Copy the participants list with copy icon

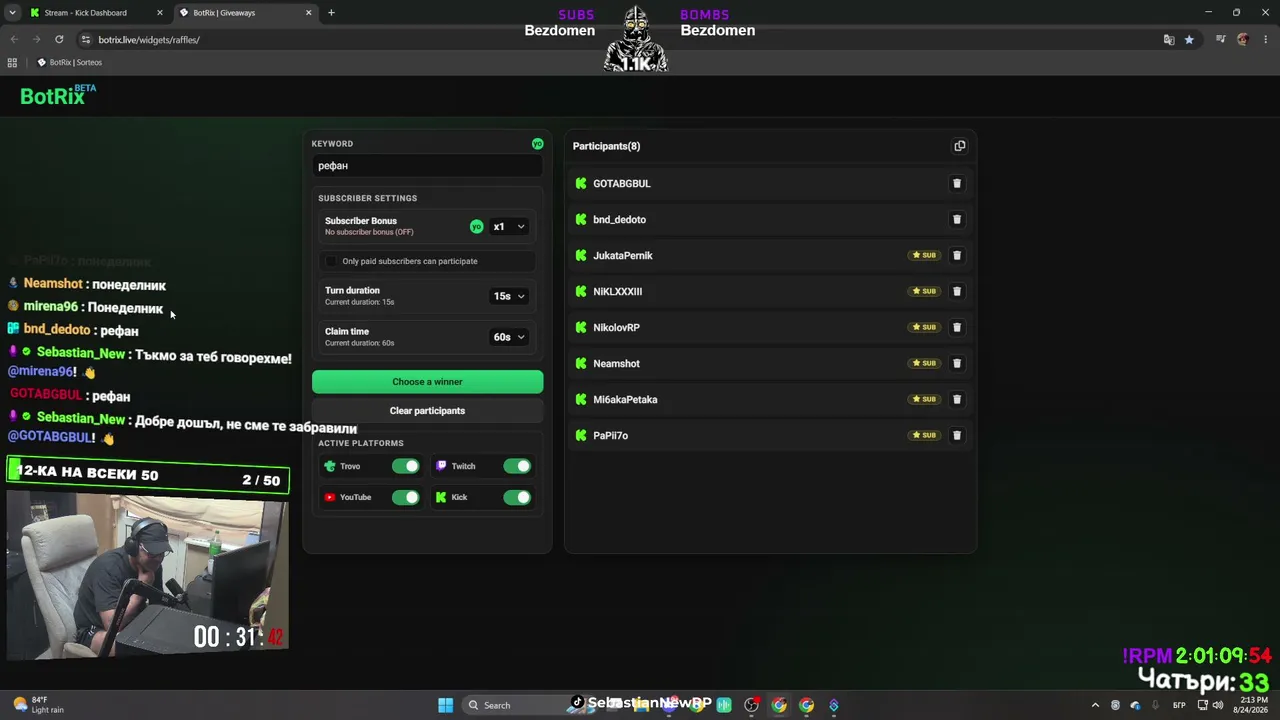pyautogui.click(x=960, y=146)
